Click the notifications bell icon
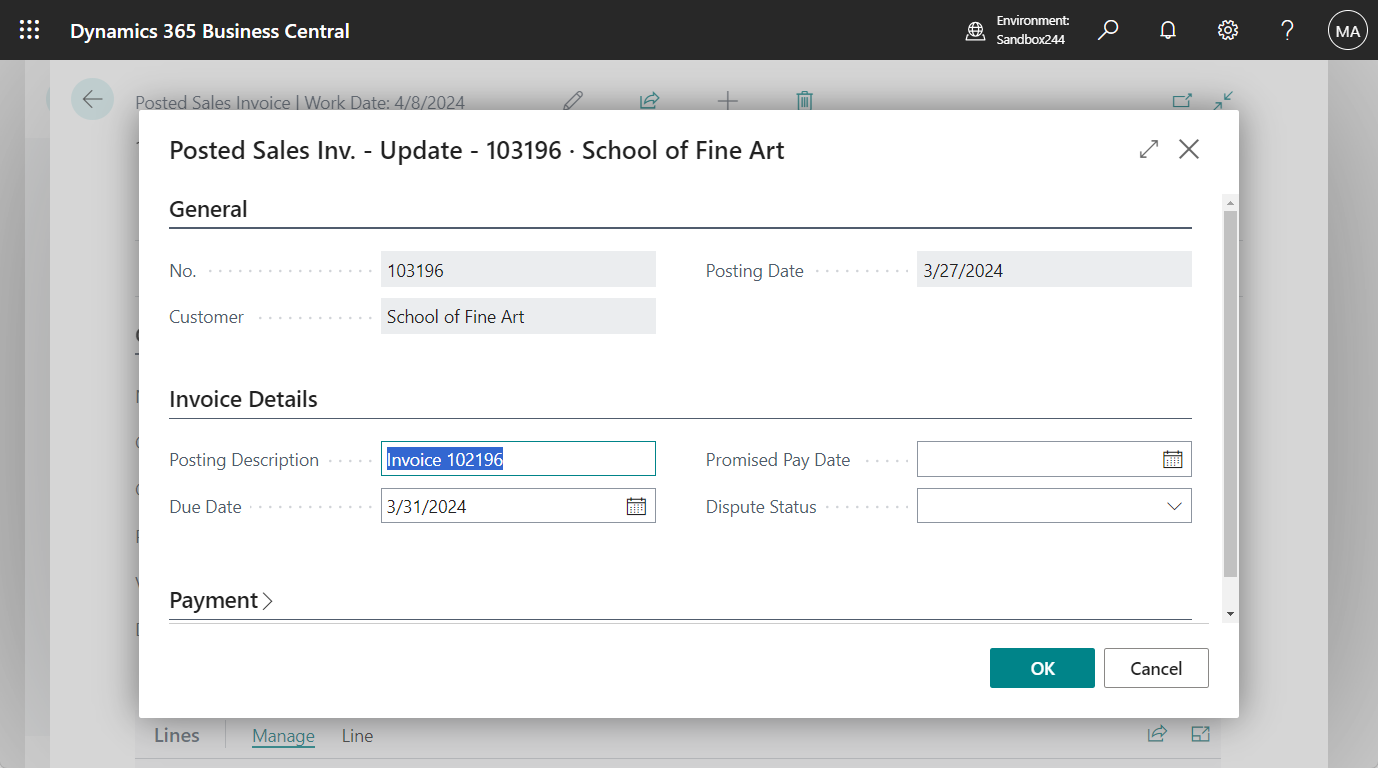 (1167, 30)
